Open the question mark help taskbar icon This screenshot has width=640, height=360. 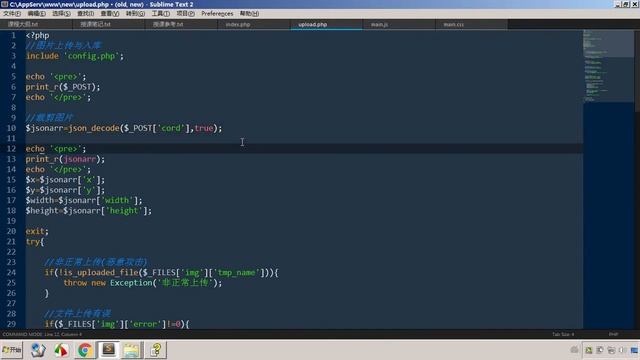pyautogui.click(x=156, y=350)
